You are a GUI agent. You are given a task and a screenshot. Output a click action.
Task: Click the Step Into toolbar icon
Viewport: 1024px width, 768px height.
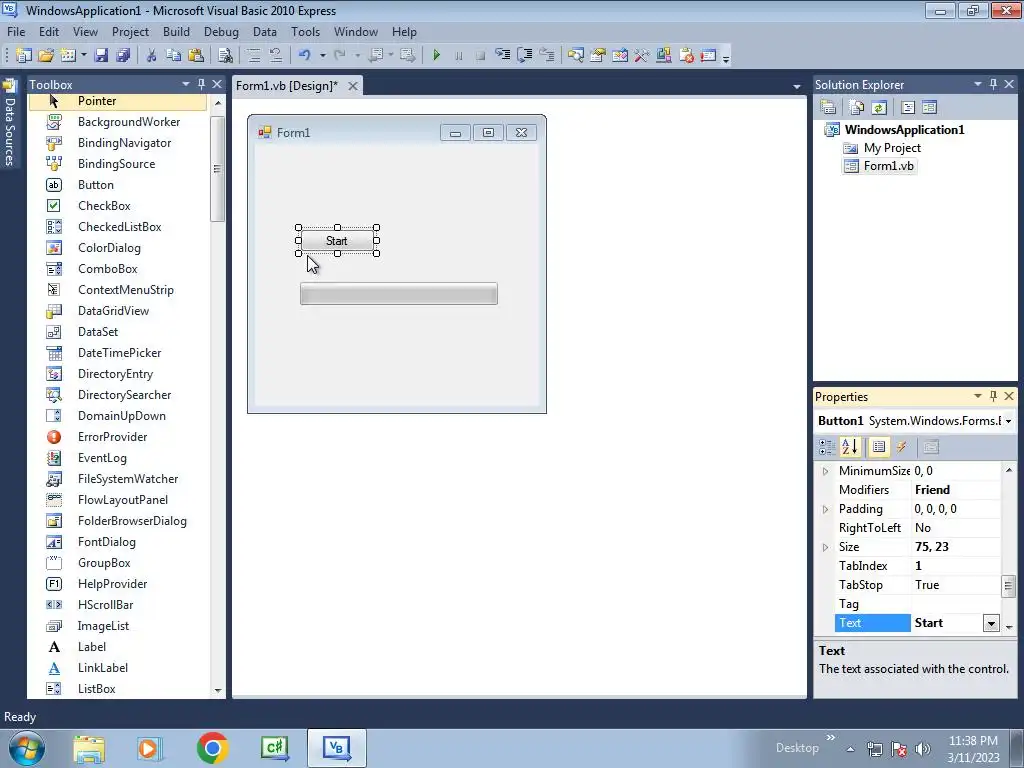click(502, 56)
